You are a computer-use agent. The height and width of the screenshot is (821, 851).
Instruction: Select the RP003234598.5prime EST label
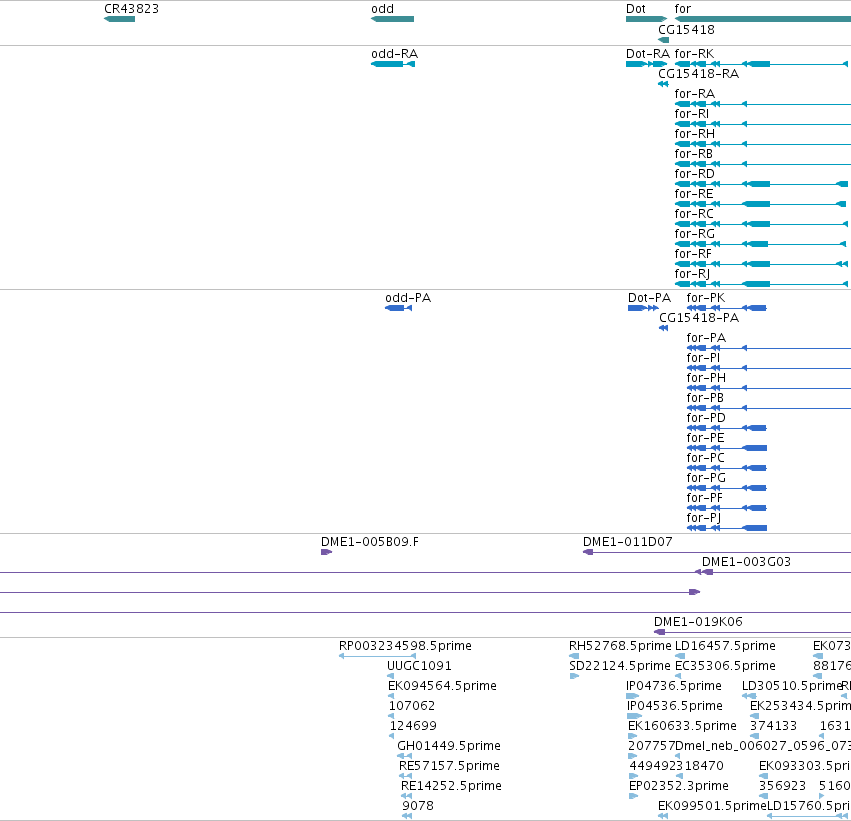click(405, 646)
